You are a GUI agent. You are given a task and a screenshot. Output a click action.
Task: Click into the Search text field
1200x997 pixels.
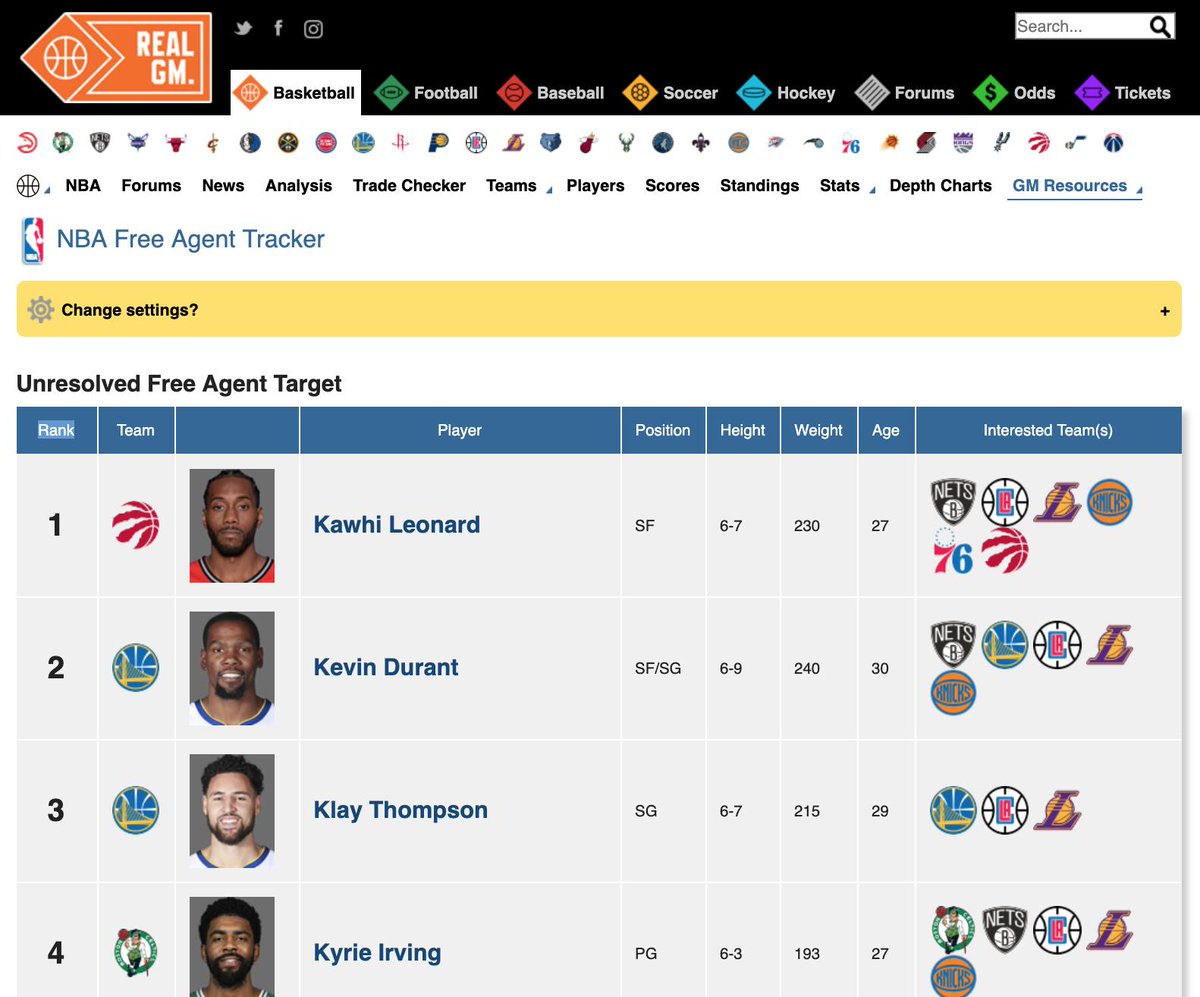pos(1081,27)
